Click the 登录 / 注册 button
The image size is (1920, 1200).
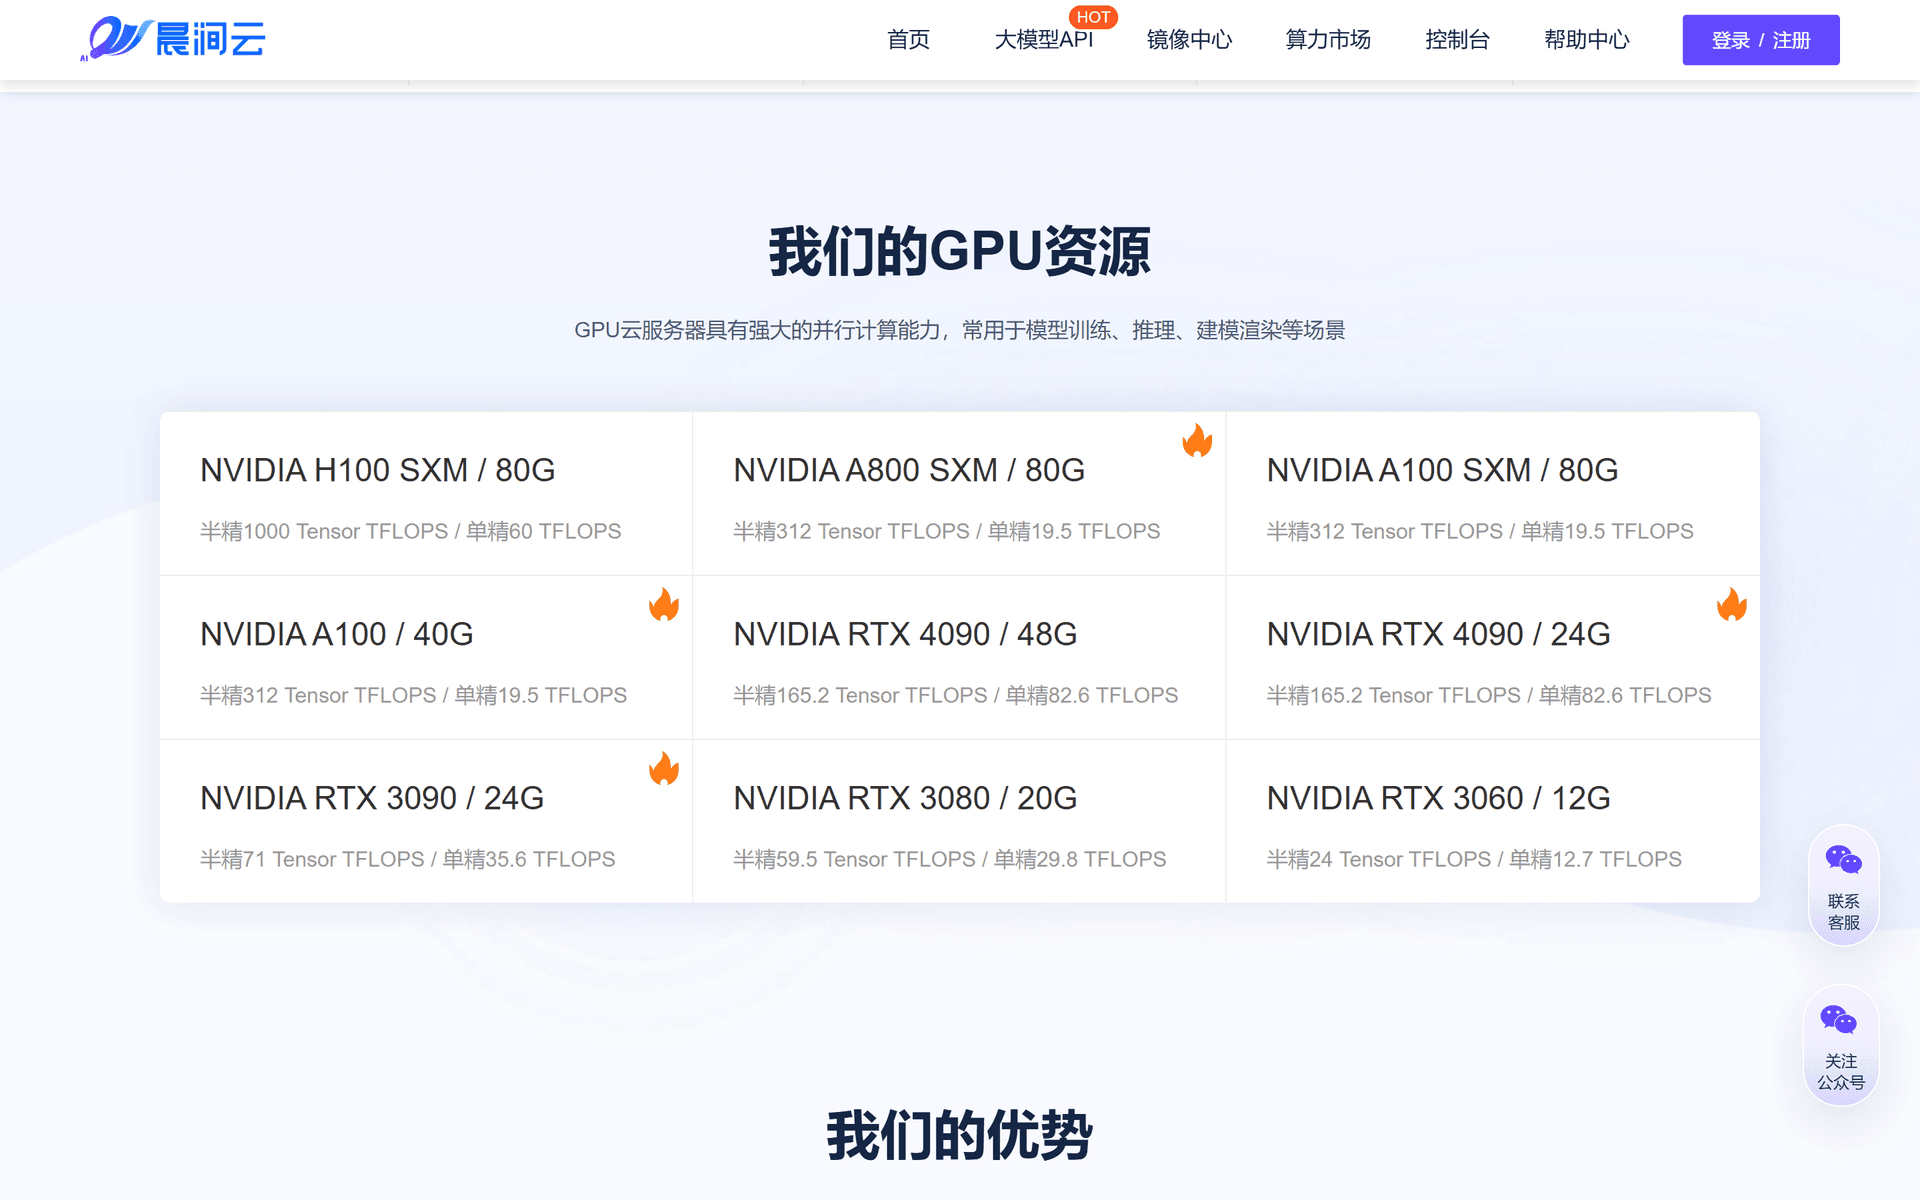coord(1761,40)
